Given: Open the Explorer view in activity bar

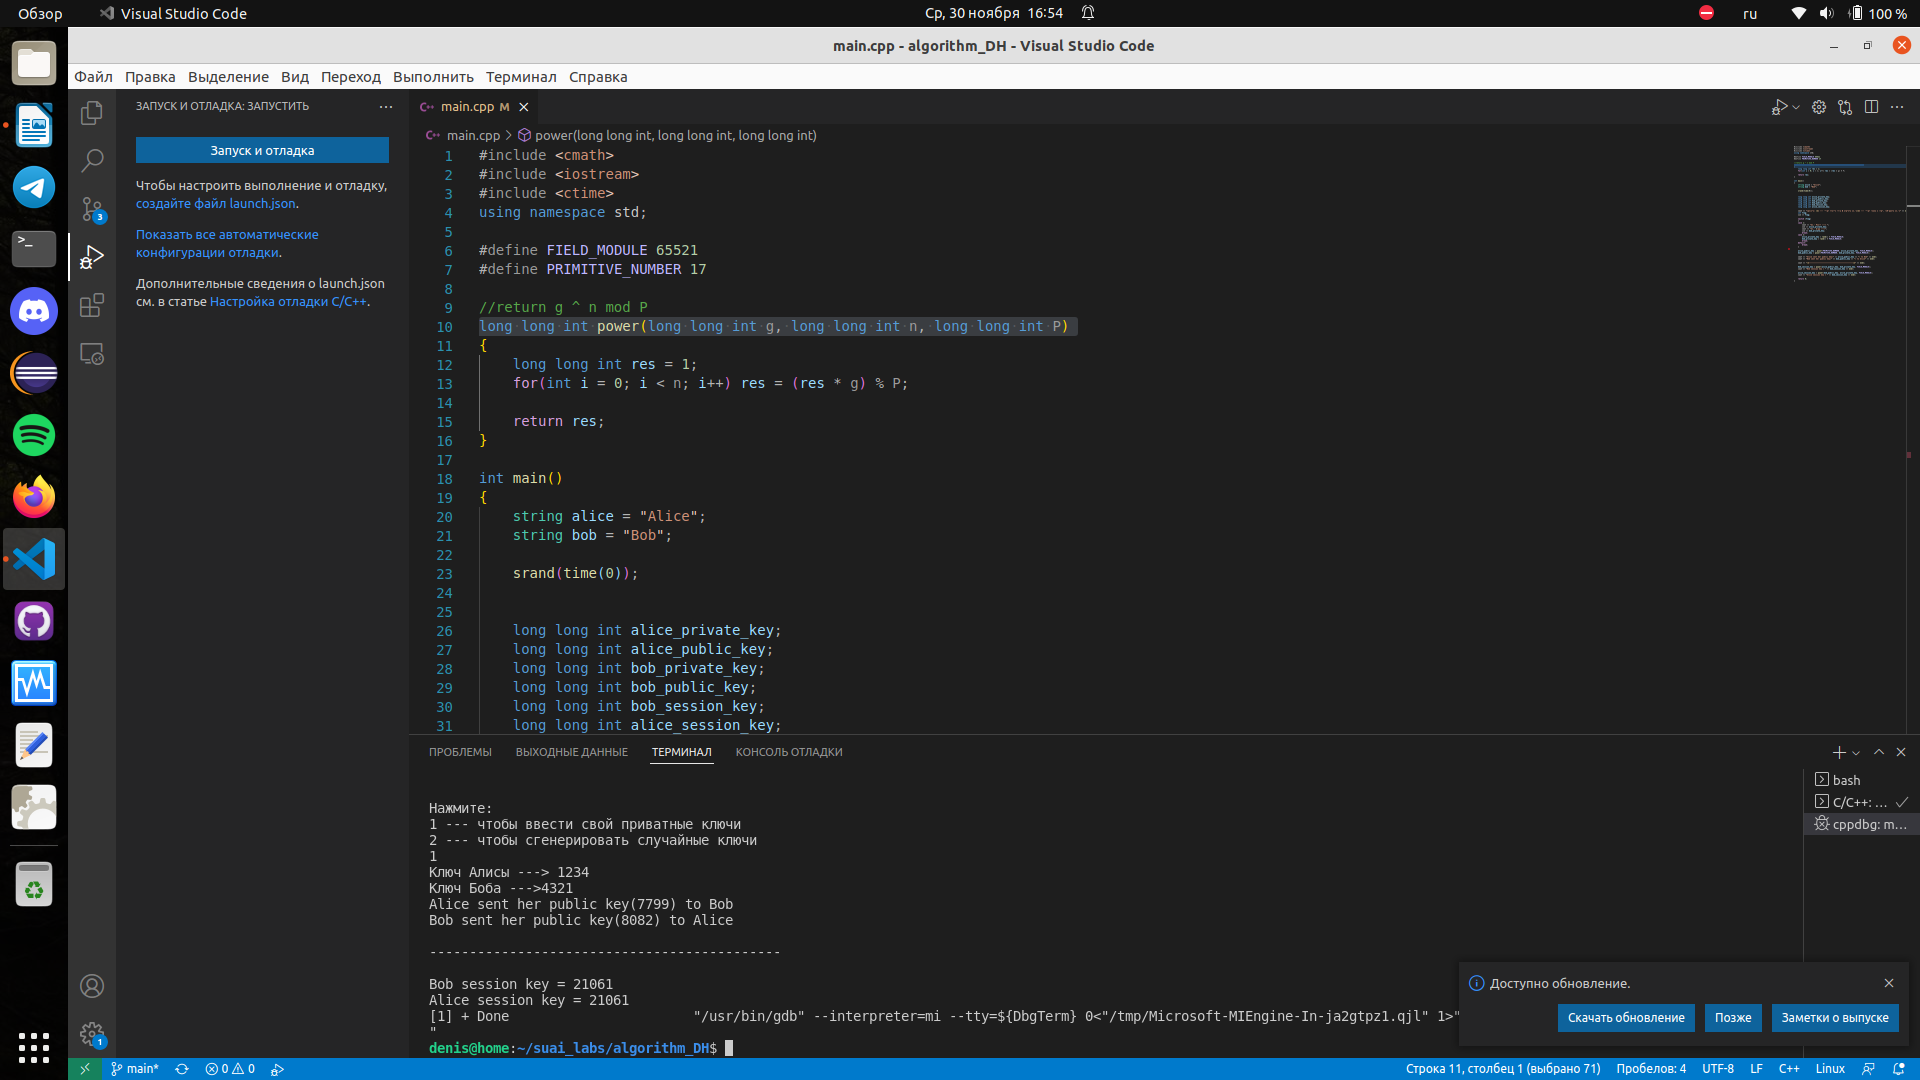Looking at the screenshot, I should tap(92, 113).
